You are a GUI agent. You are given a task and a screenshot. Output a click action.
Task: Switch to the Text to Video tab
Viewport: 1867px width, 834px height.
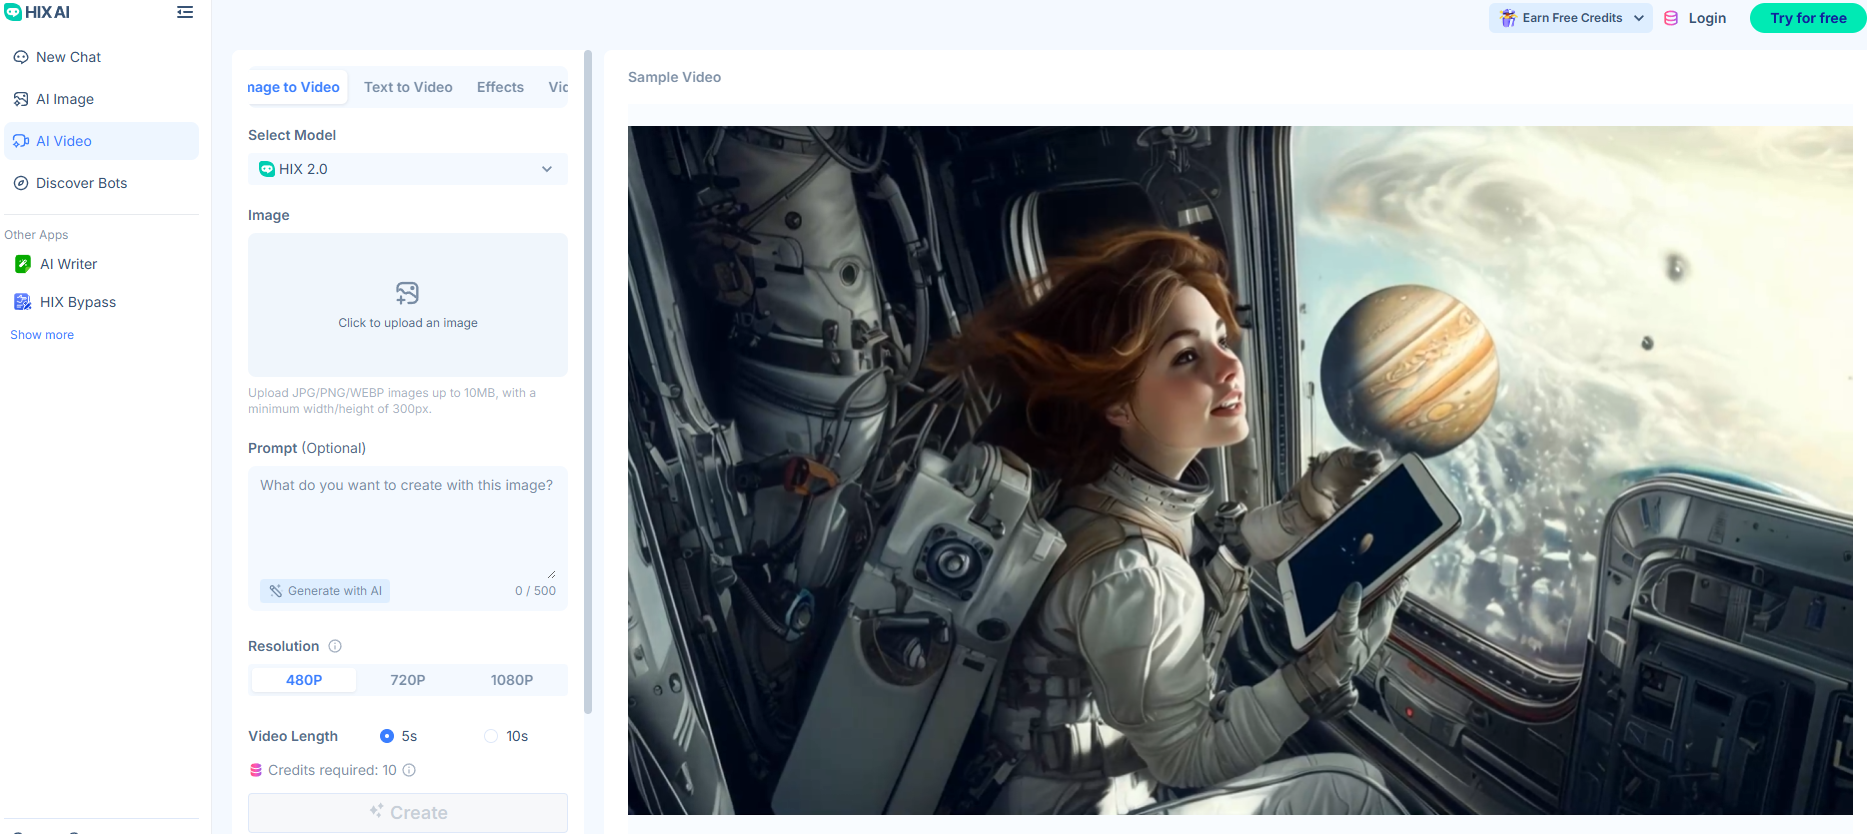(x=408, y=87)
